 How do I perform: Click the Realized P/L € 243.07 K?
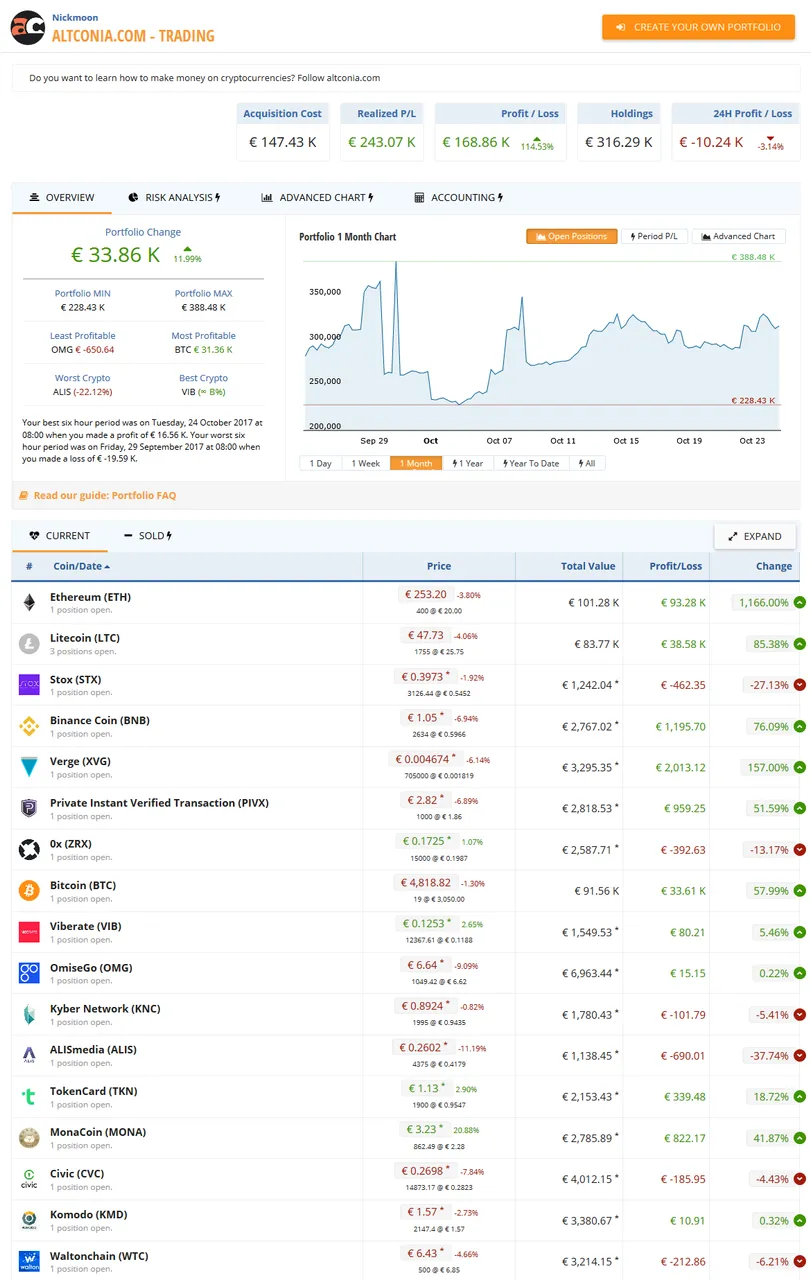coord(382,142)
